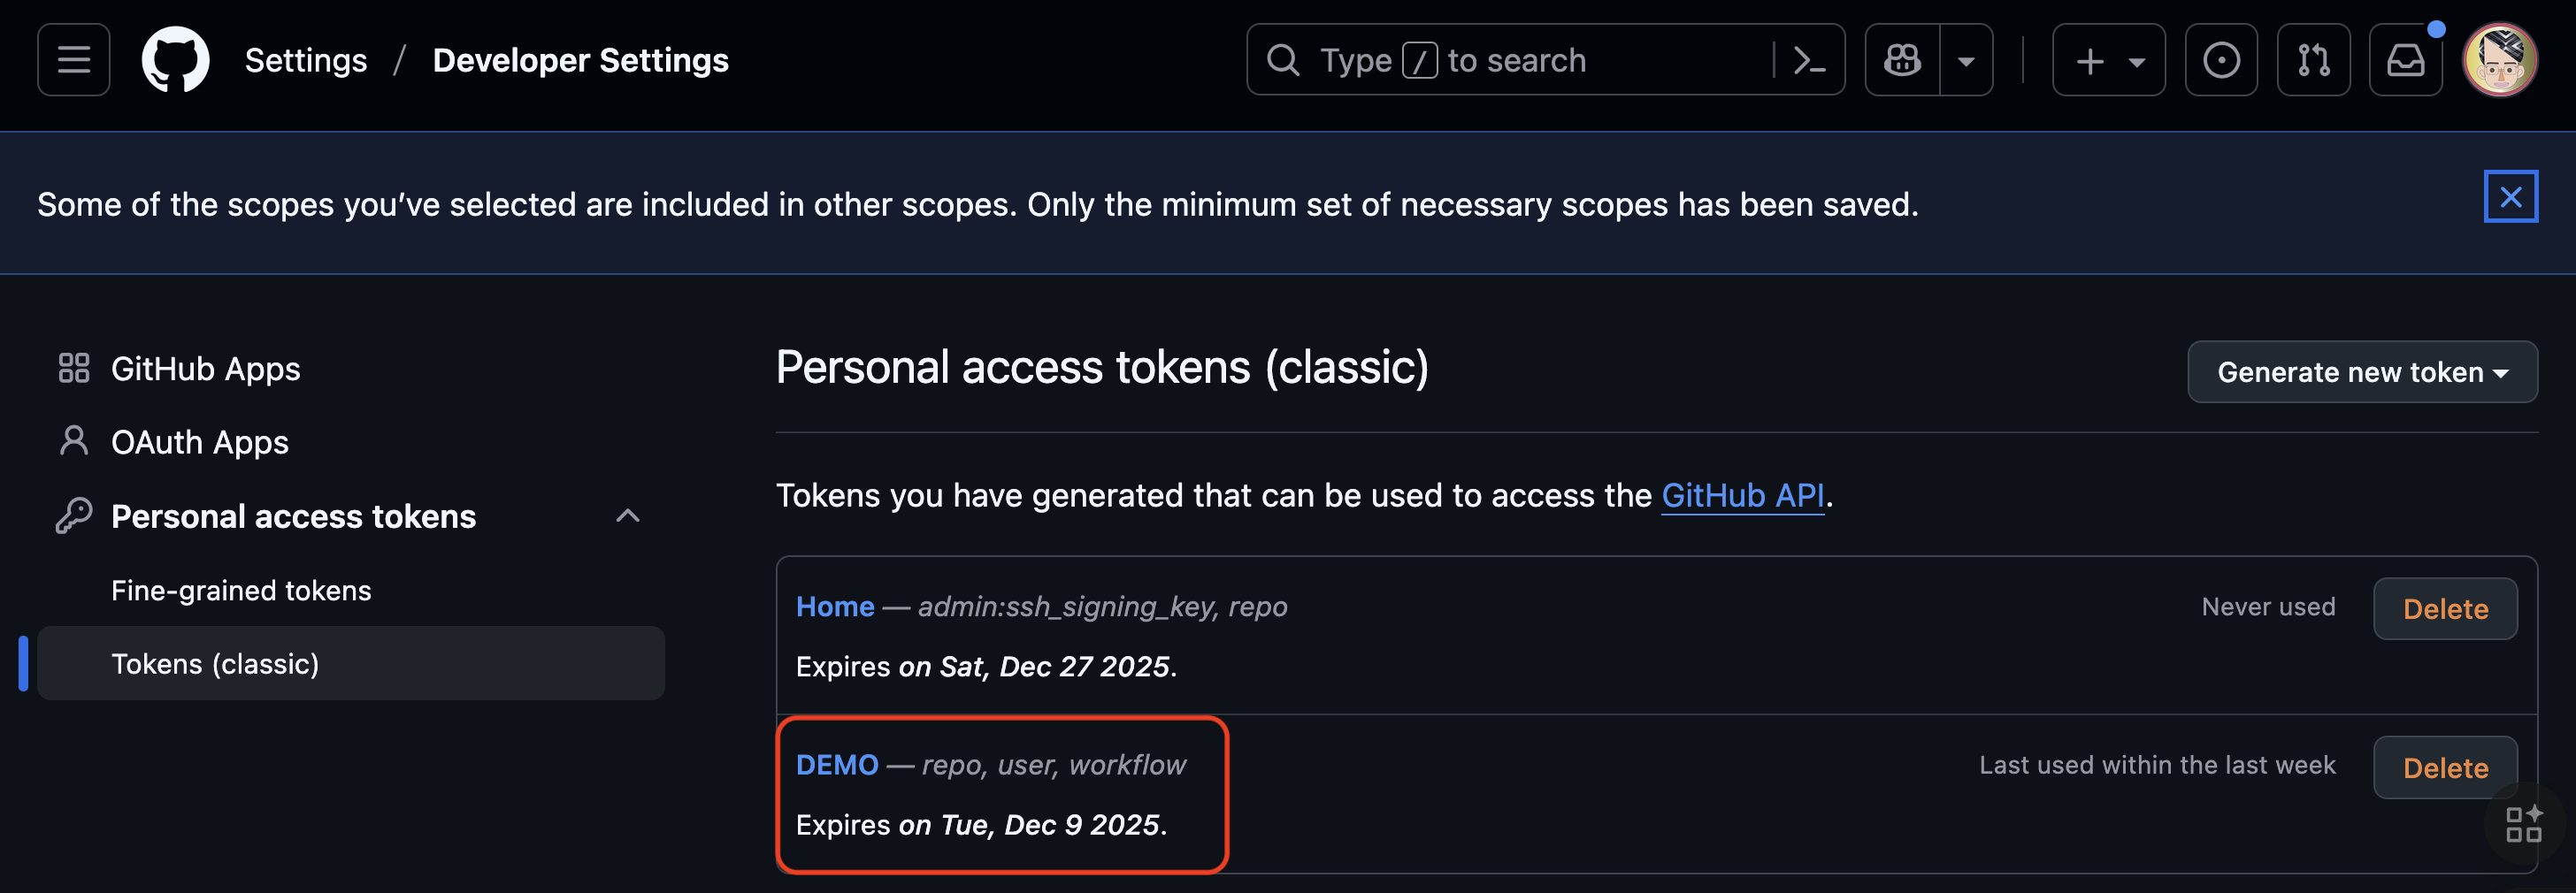Open the floating grid sparkle icon
This screenshot has height=893, width=2576.
point(2524,824)
